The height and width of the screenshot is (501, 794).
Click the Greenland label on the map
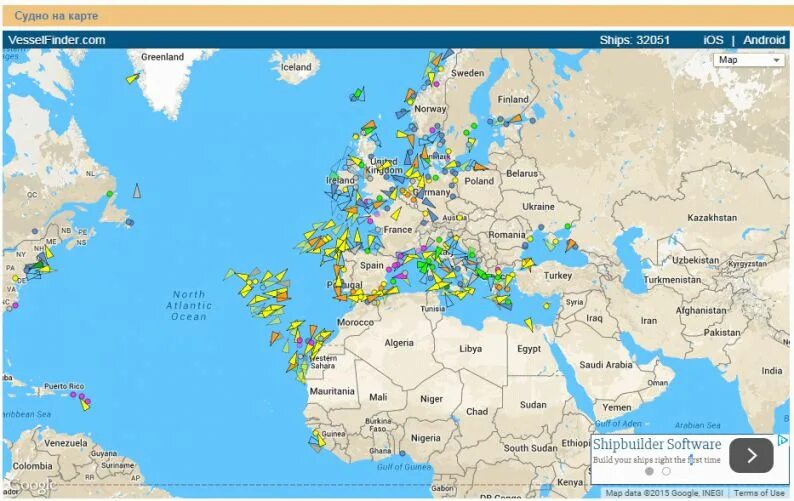(163, 57)
